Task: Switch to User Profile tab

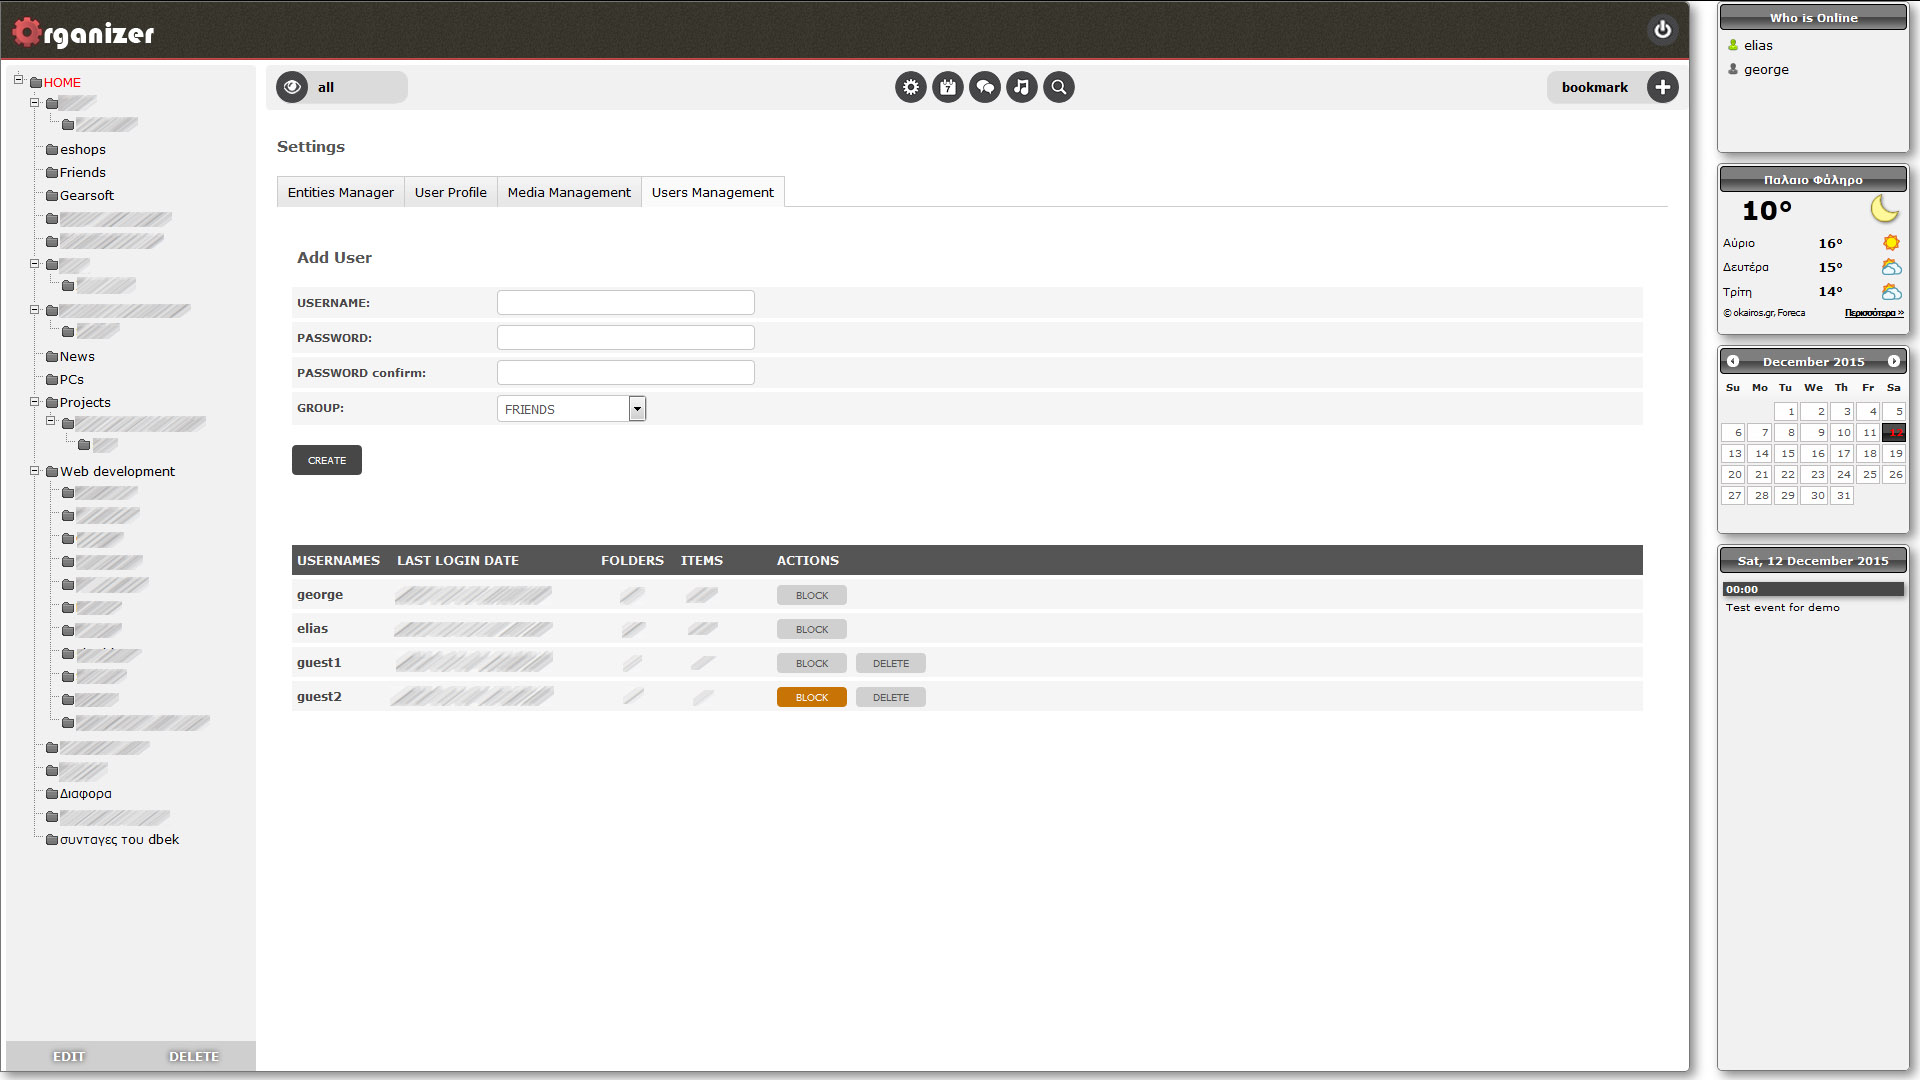Action: pyautogui.click(x=450, y=192)
